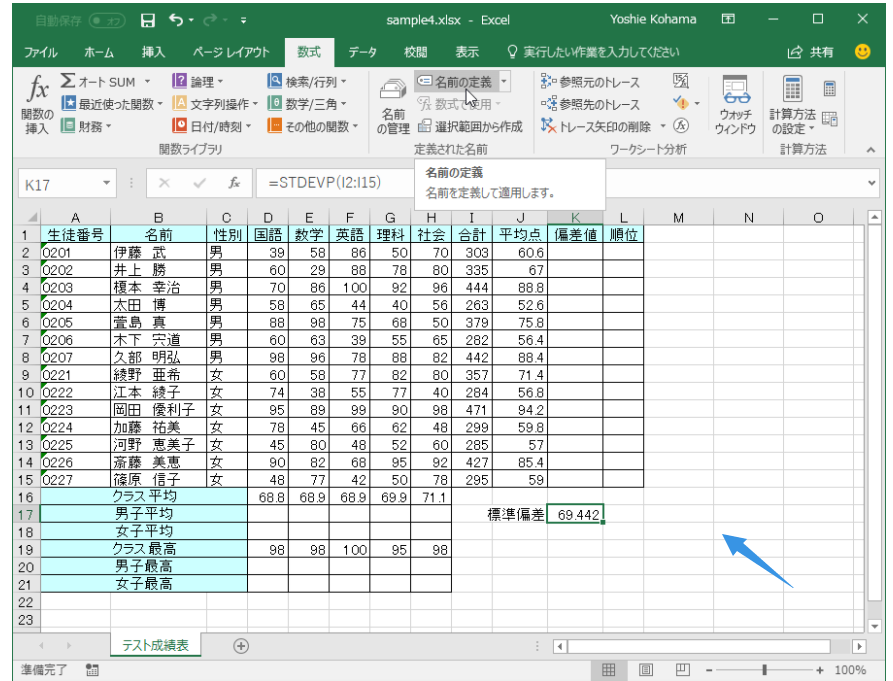This screenshot has height=681, width=893.
Task: Click the zoom out minus button
Action: pyautogui.click(x=709, y=670)
